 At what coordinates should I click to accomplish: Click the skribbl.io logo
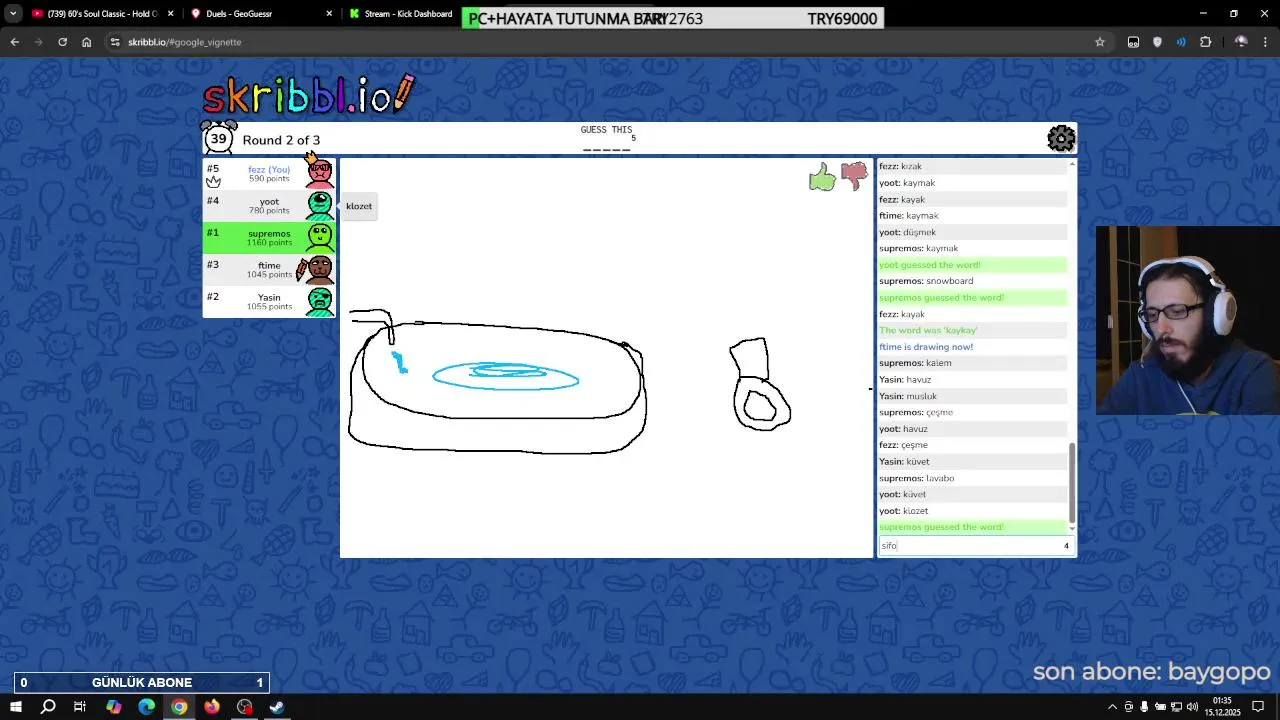pos(308,95)
